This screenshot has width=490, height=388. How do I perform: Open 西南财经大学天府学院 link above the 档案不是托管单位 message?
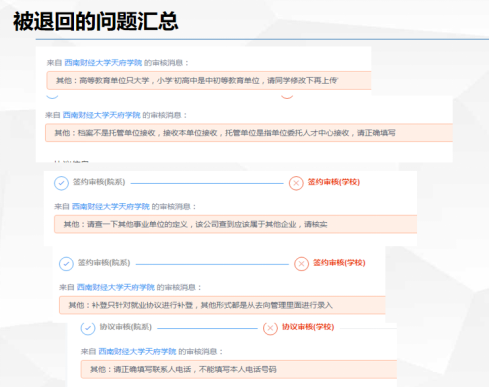102,115
